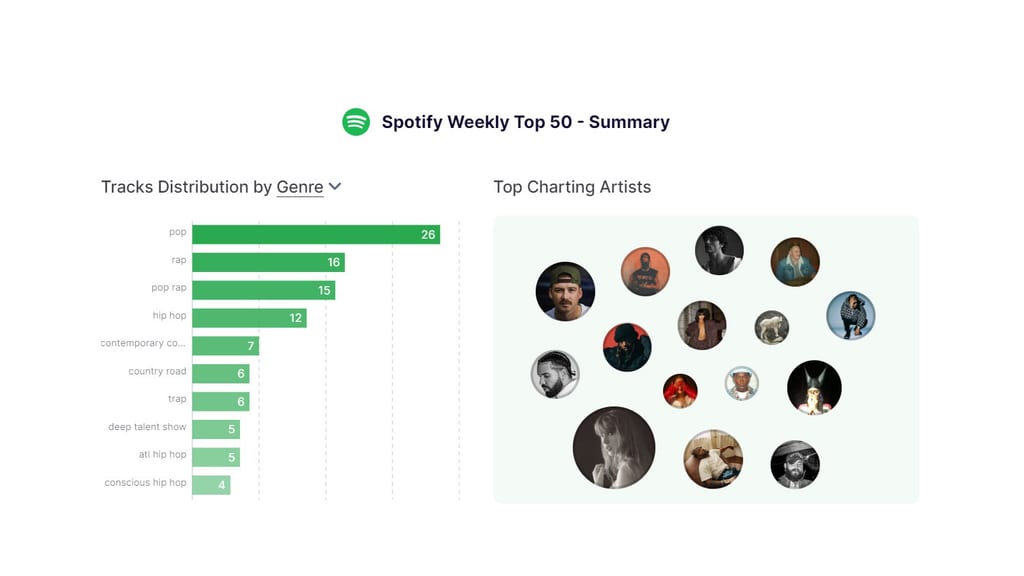Select the small white-hat artist avatar
The height and width of the screenshot is (576, 1024).
(741, 384)
